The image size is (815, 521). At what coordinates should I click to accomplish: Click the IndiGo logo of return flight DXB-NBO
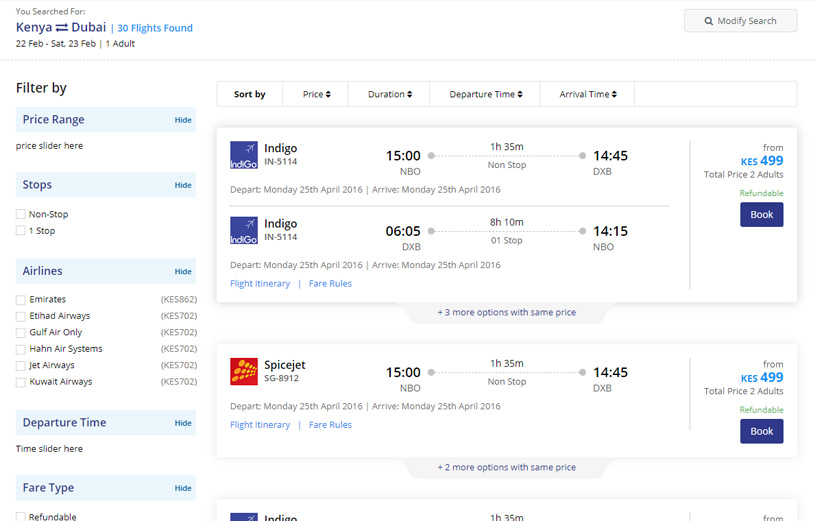coord(244,230)
